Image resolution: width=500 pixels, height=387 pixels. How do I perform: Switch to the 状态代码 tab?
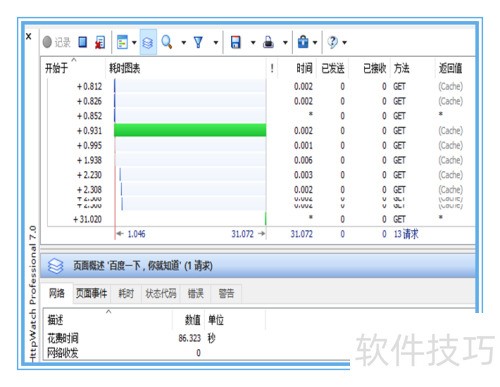tap(161, 293)
